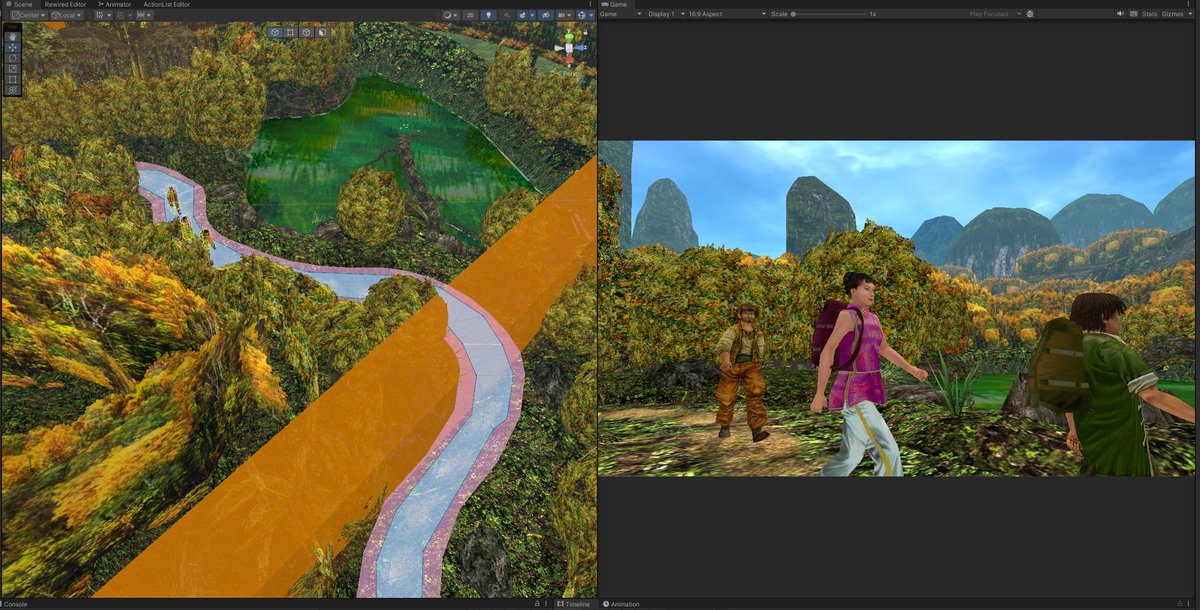This screenshot has width=1200, height=610.
Task: Select the Transform tool
Action: [12, 90]
